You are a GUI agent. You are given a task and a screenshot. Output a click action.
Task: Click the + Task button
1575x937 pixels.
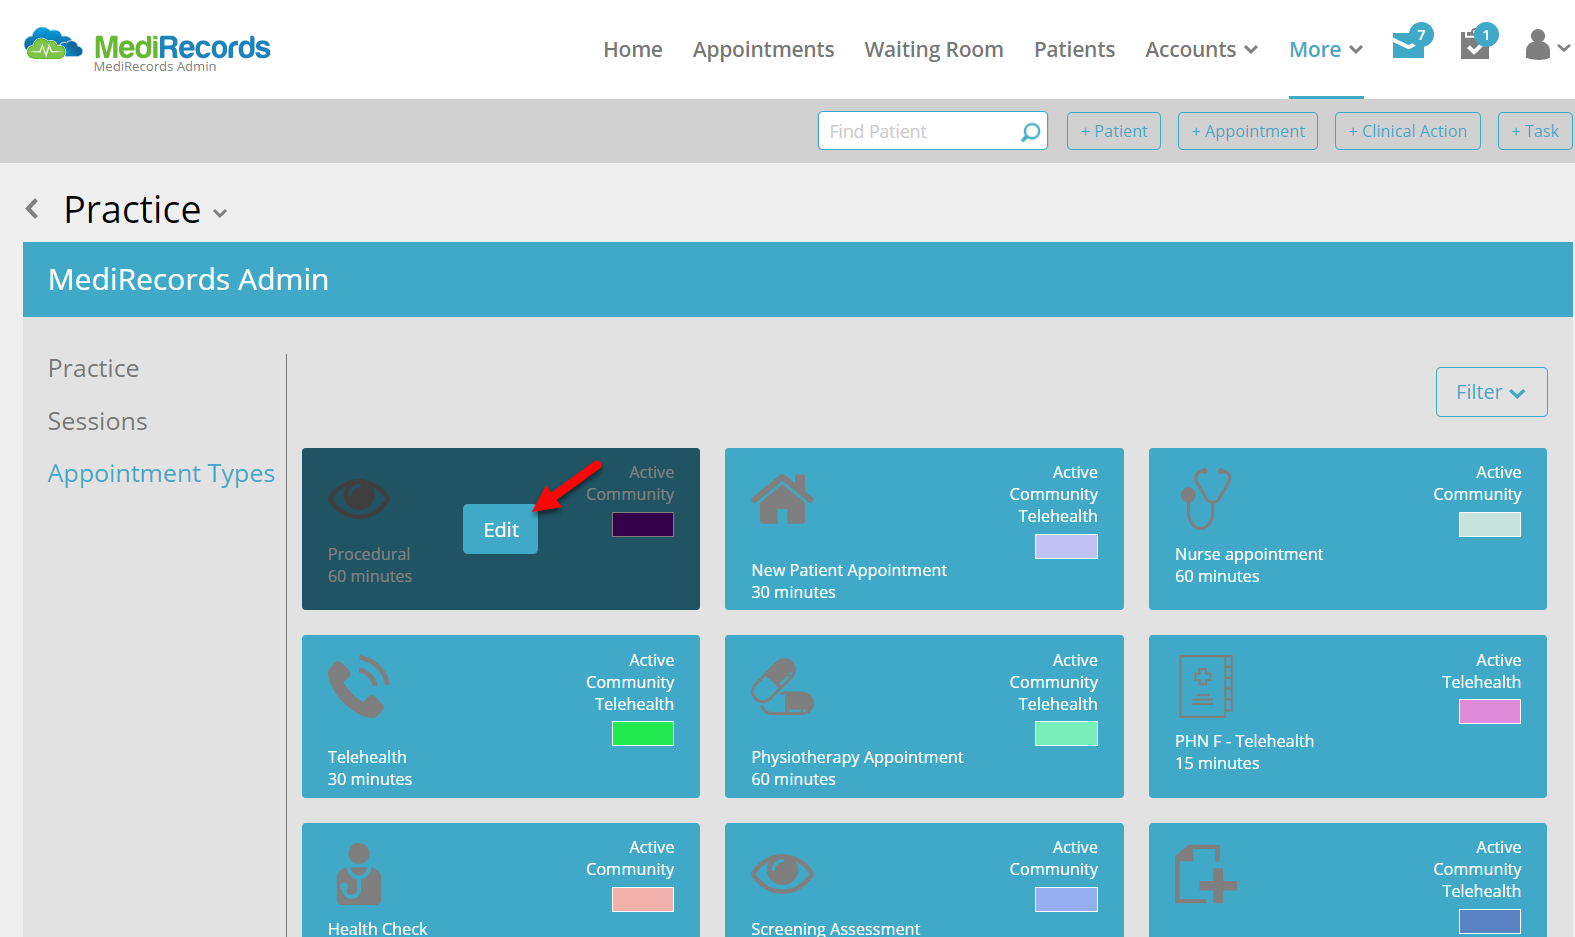[x=1535, y=131]
